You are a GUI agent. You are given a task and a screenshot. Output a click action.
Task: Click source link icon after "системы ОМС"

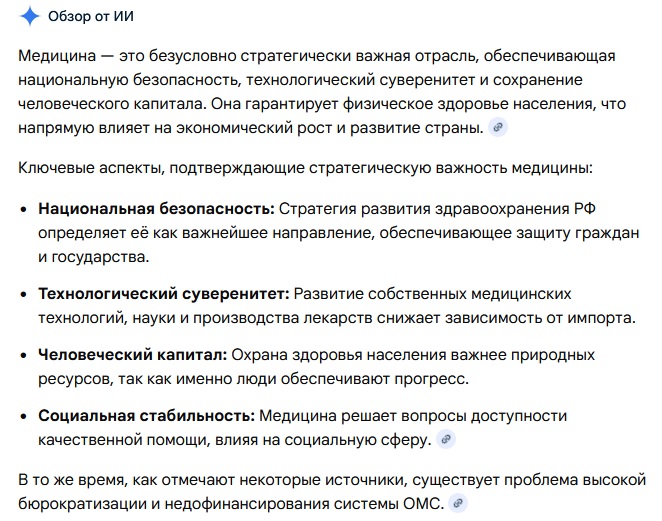click(458, 503)
